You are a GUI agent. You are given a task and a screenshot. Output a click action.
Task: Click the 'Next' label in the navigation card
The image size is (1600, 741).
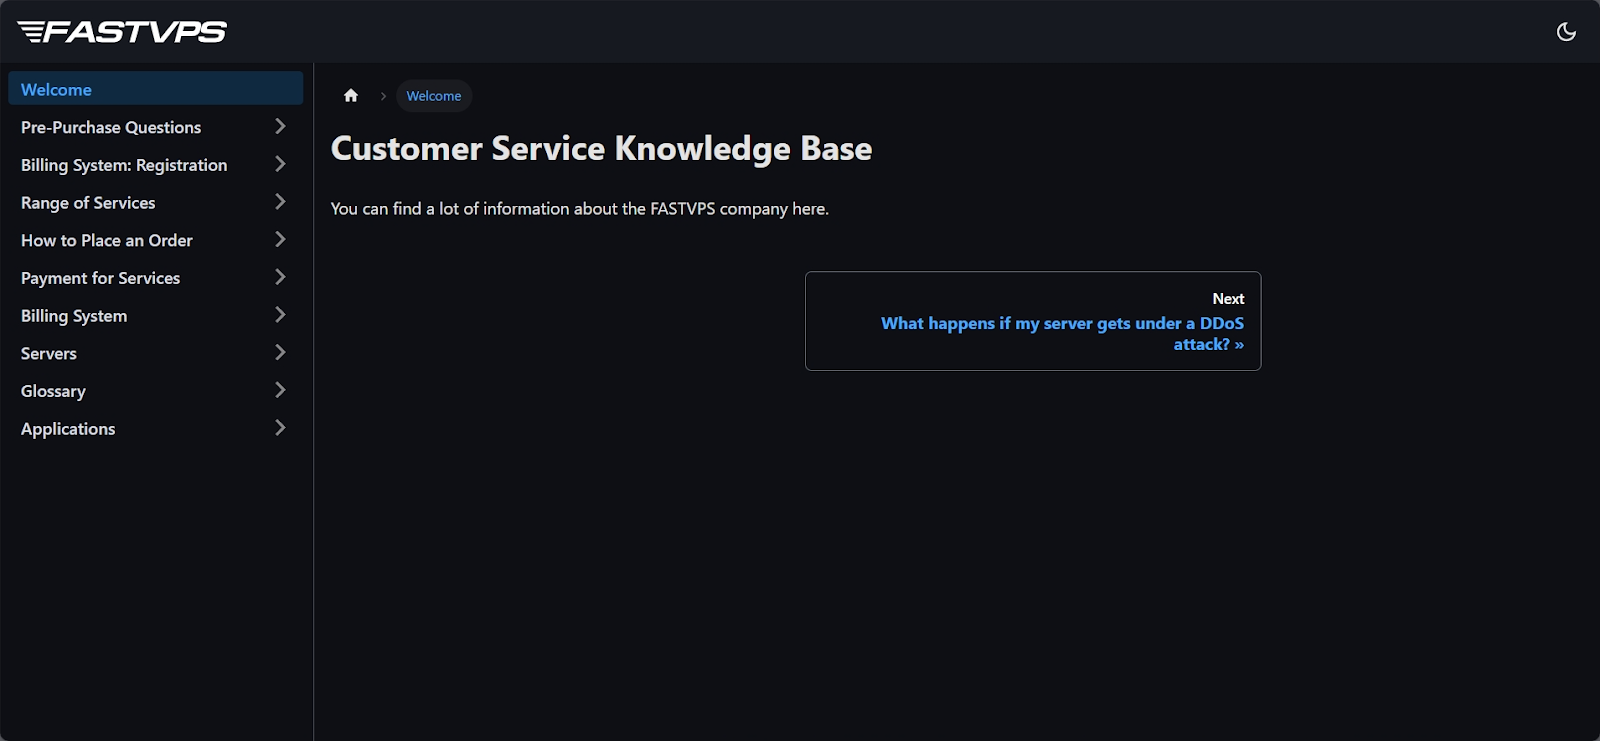tap(1228, 298)
